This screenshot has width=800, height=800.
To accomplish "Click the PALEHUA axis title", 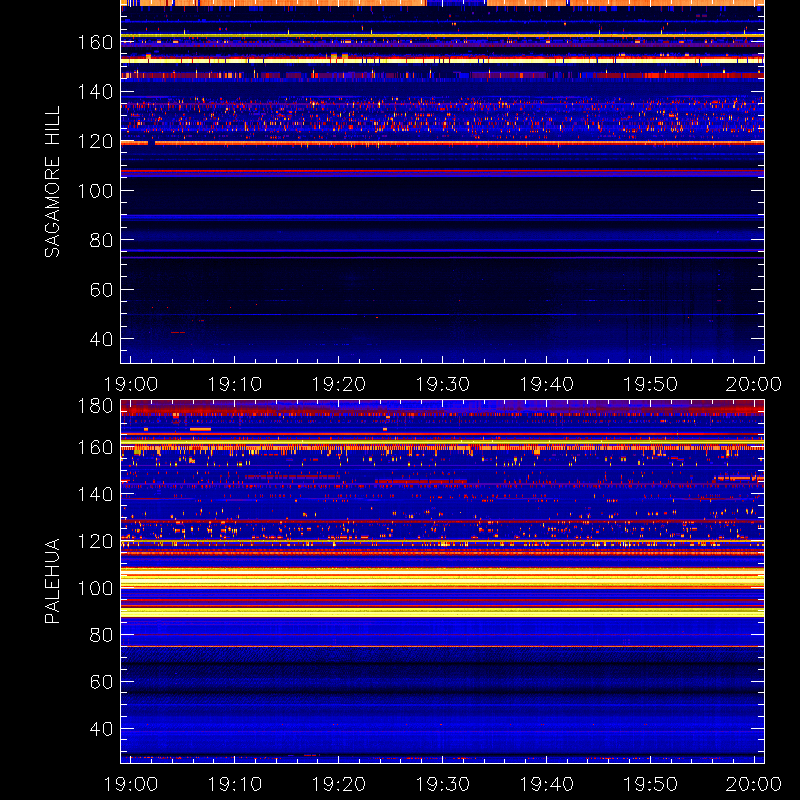I will [52, 581].
